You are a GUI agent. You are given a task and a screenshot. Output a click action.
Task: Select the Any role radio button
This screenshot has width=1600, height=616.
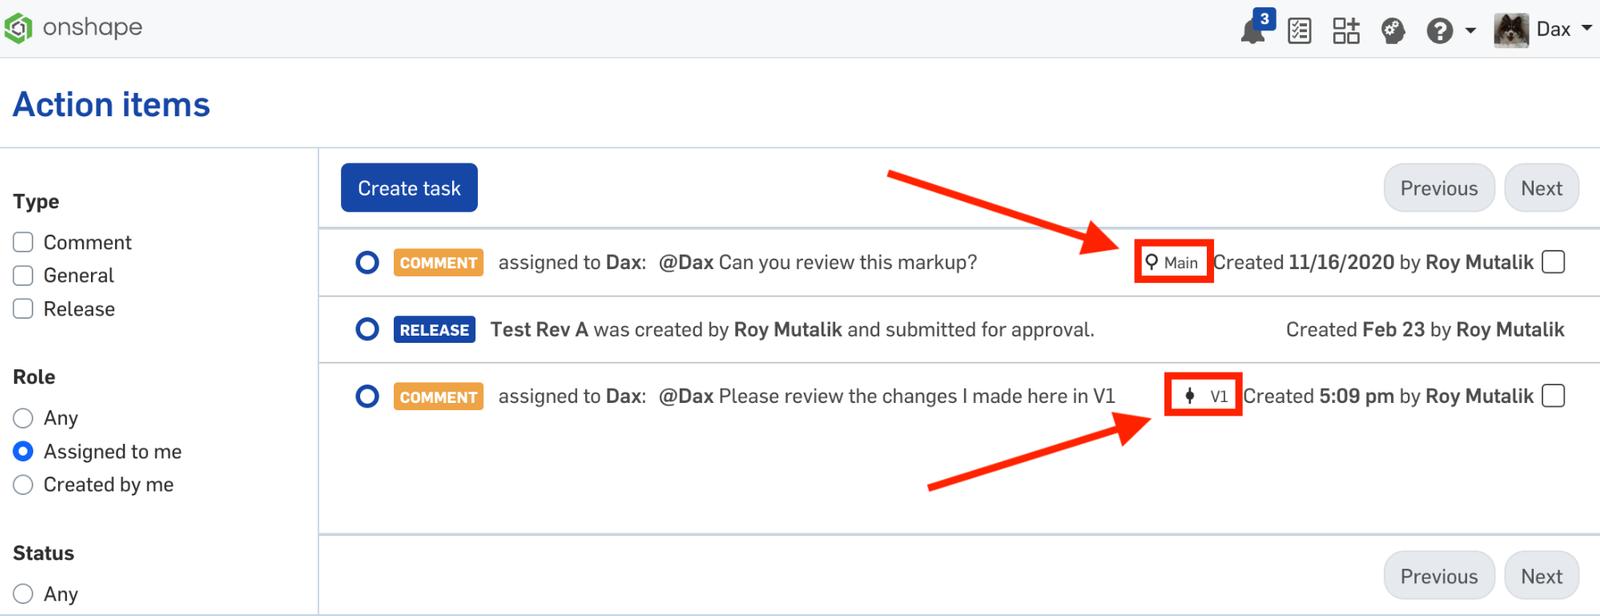tap(23, 418)
